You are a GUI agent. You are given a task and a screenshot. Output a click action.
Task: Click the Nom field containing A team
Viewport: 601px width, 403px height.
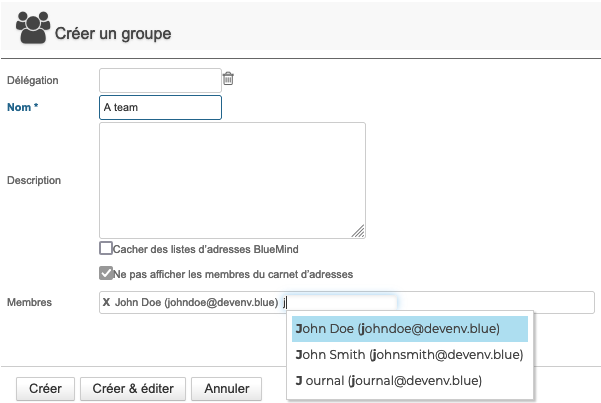[160, 107]
